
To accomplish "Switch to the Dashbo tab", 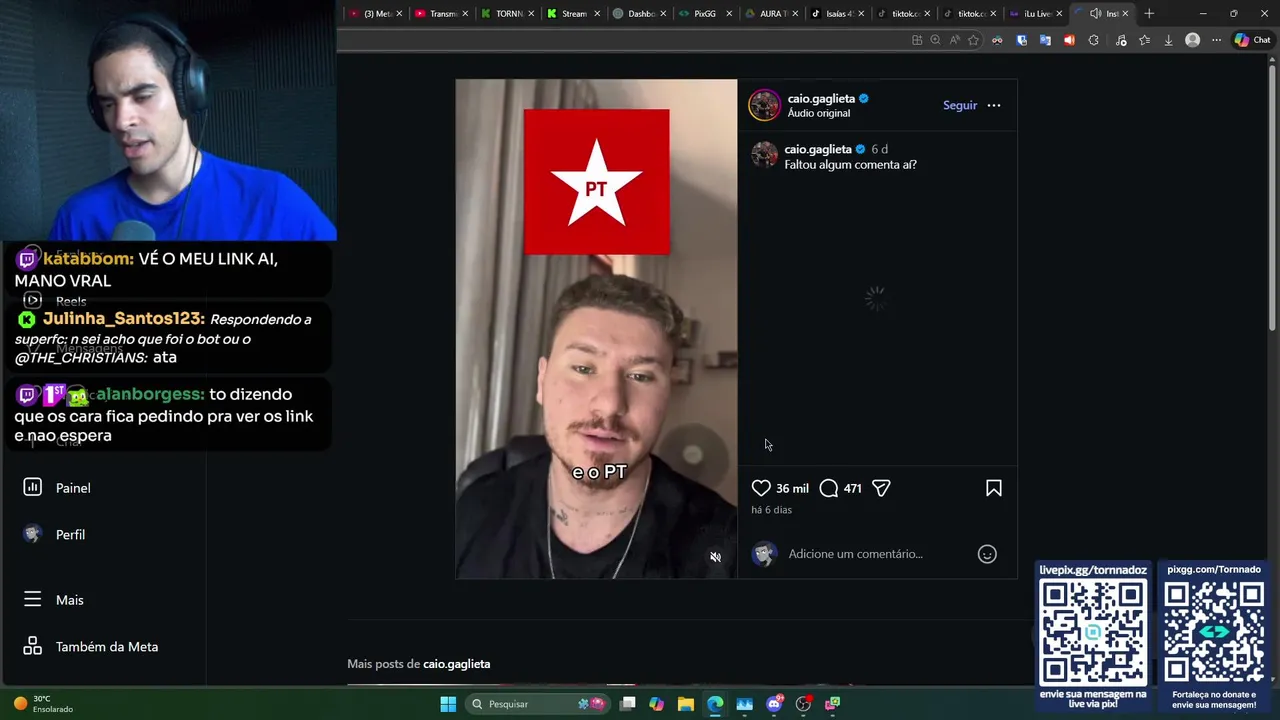I will point(640,13).
